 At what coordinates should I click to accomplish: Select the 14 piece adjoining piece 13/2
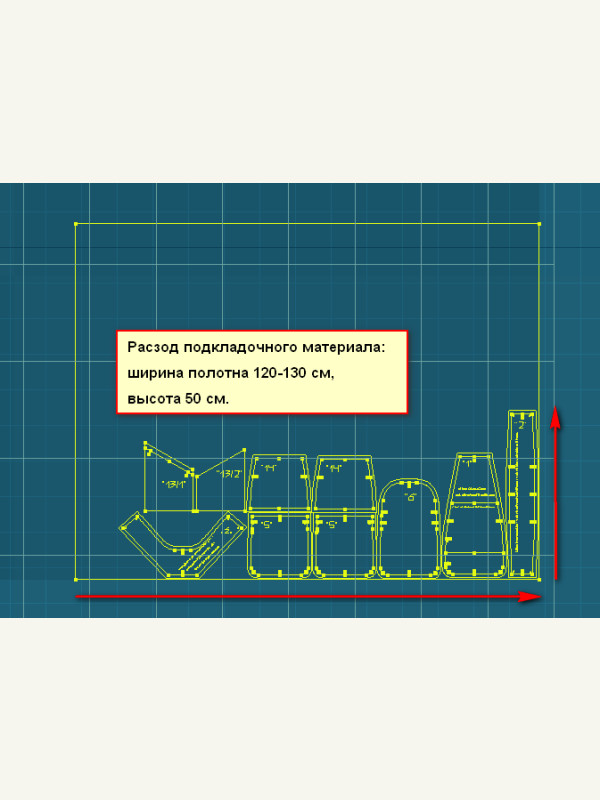point(278,483)
